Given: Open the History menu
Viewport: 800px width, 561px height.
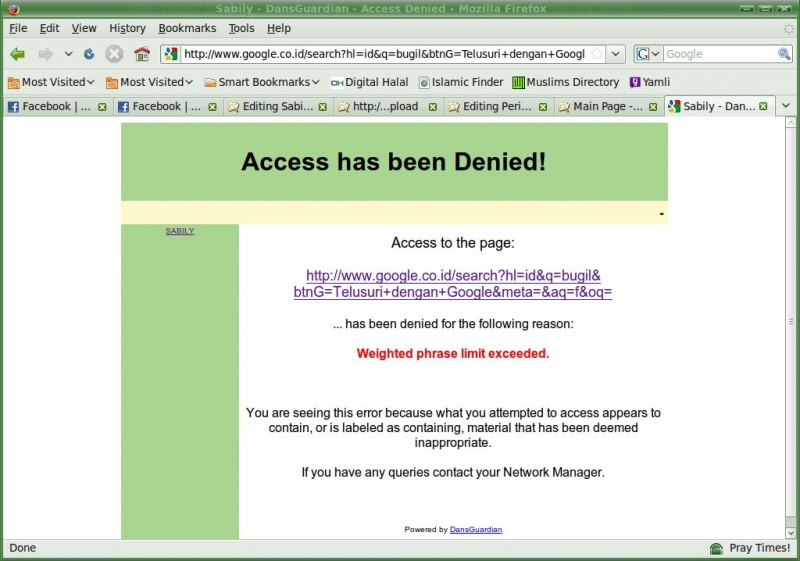Looking at the screenshot, I should (x=128, y=28).
